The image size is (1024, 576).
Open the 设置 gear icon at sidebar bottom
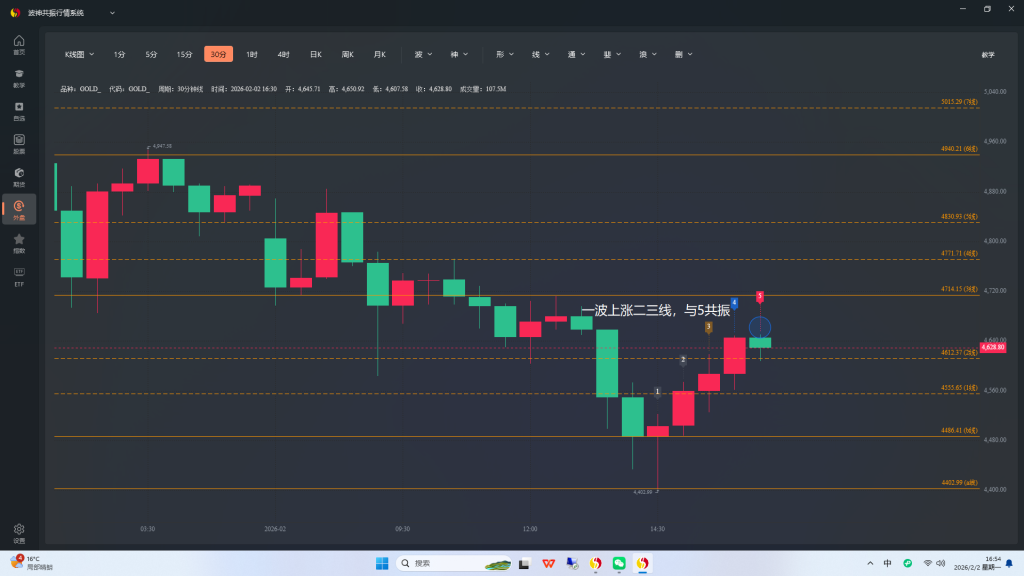(19, 532)
